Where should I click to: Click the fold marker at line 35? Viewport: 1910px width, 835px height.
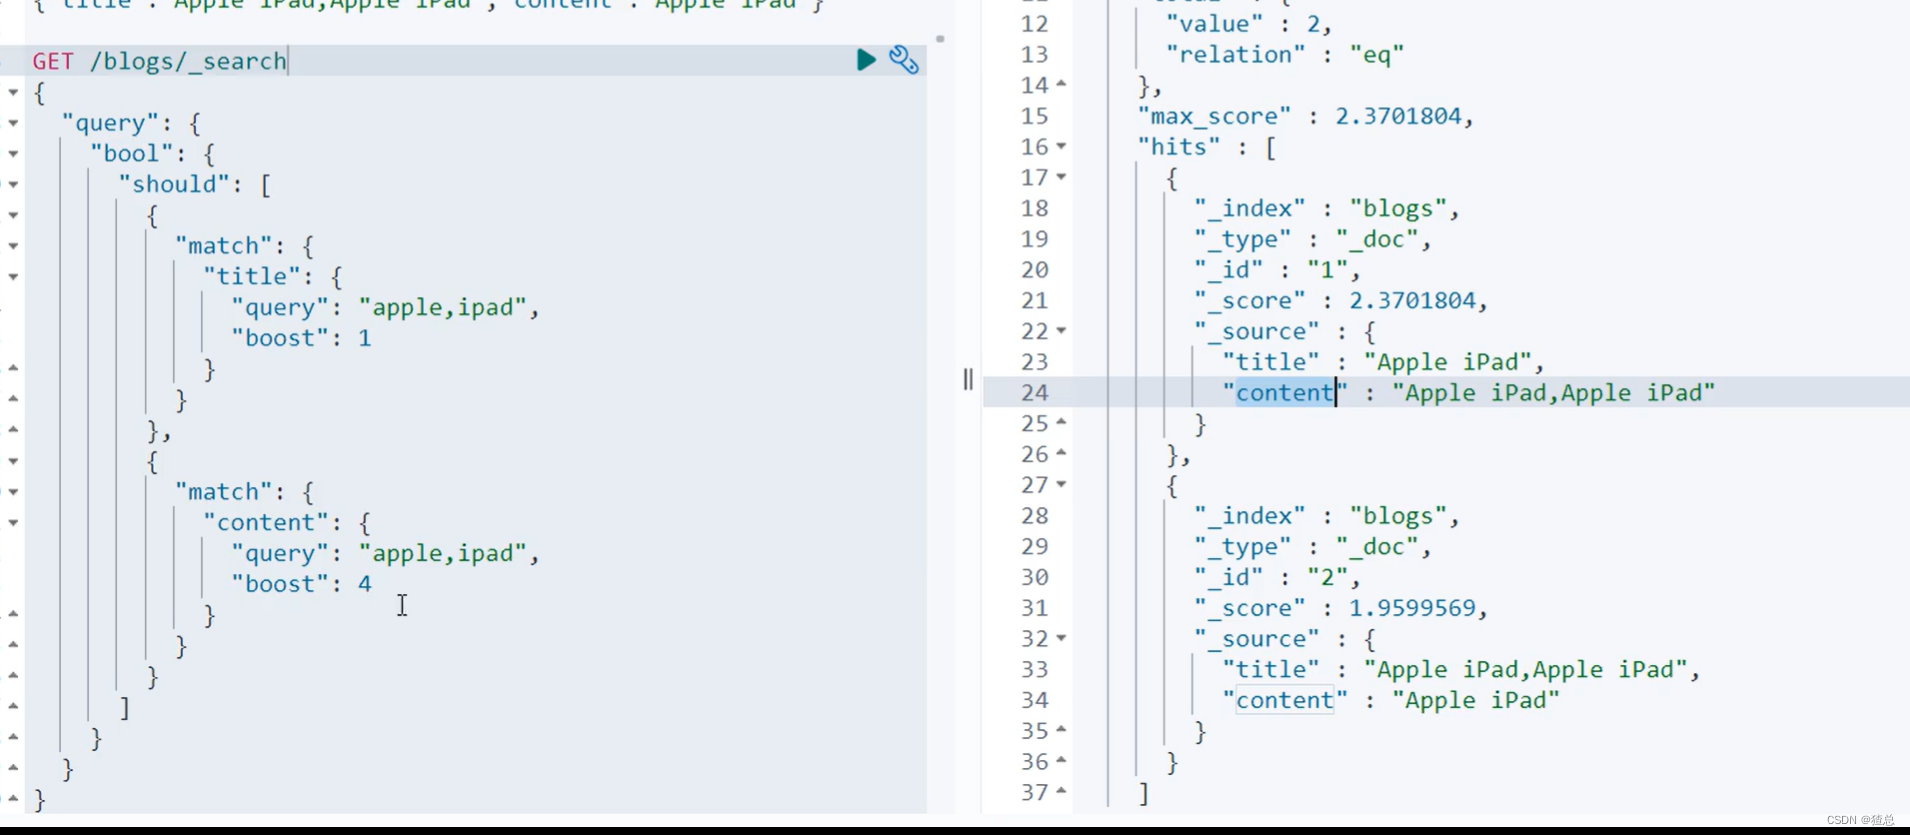click(1061, 731)
